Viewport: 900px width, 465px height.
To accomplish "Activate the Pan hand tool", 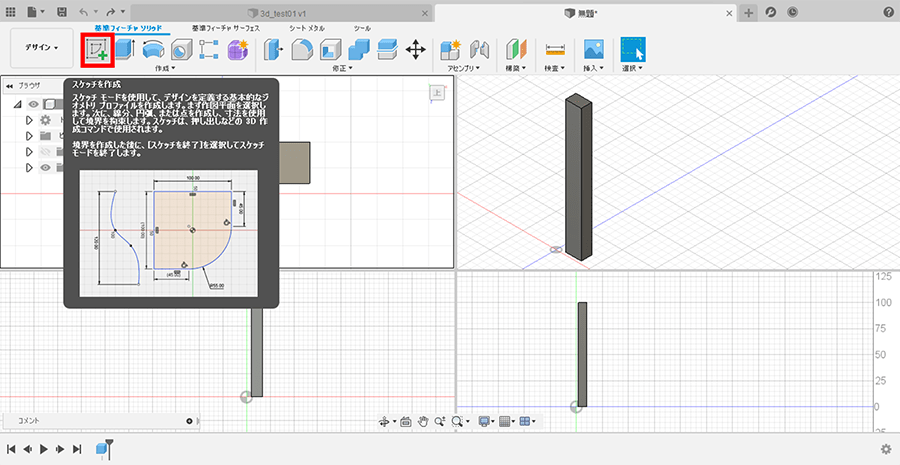I will click(x=424, y=422).
